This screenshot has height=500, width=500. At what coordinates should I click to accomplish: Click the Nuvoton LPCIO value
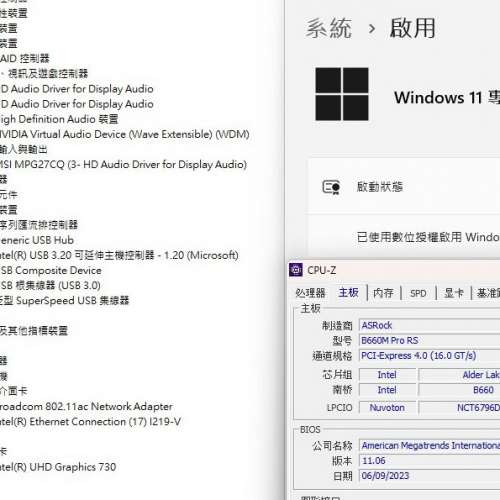387,407
